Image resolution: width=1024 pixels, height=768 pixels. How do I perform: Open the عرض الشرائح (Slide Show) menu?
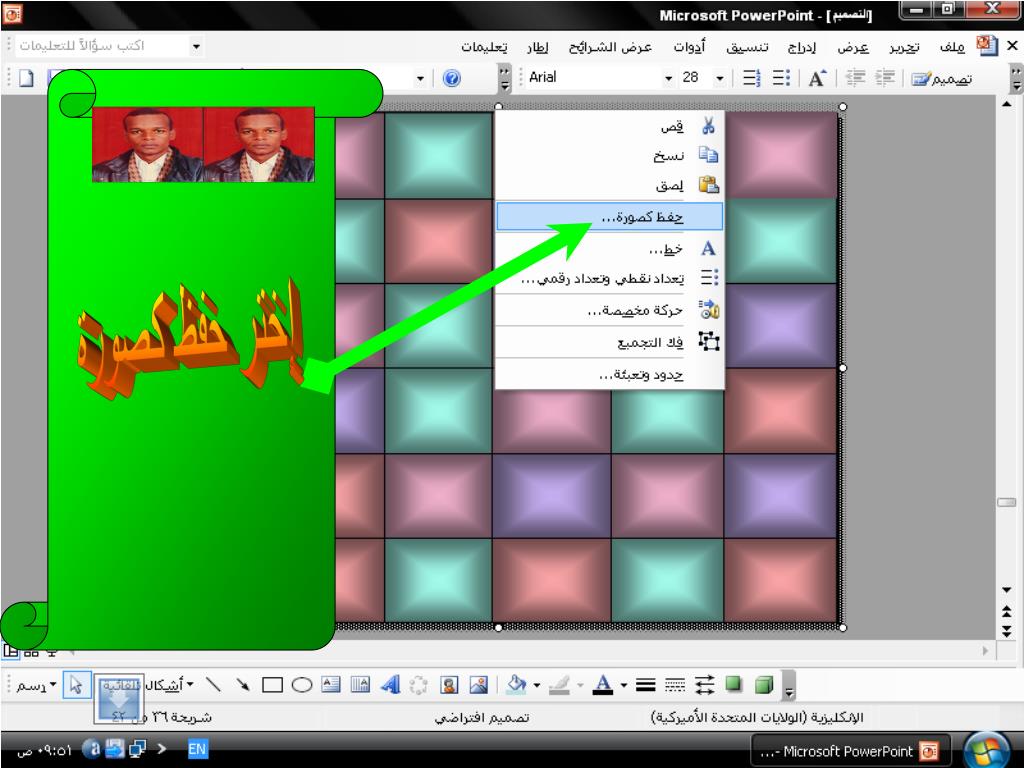tap(610, 47)
